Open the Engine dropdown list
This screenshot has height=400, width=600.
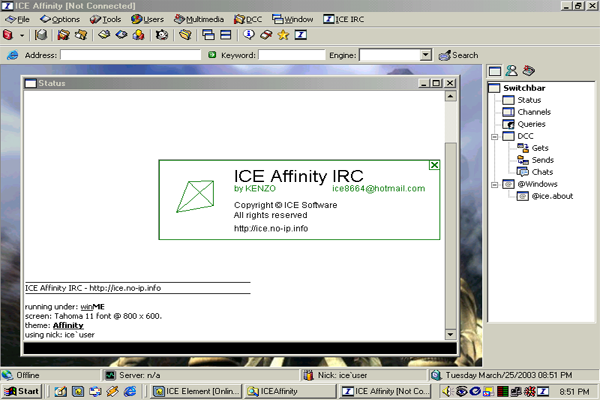point(426,55)
